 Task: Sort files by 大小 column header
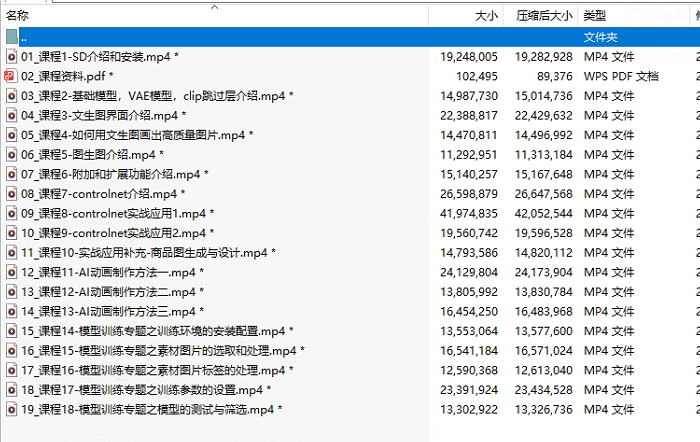click(x=486, y=16)
